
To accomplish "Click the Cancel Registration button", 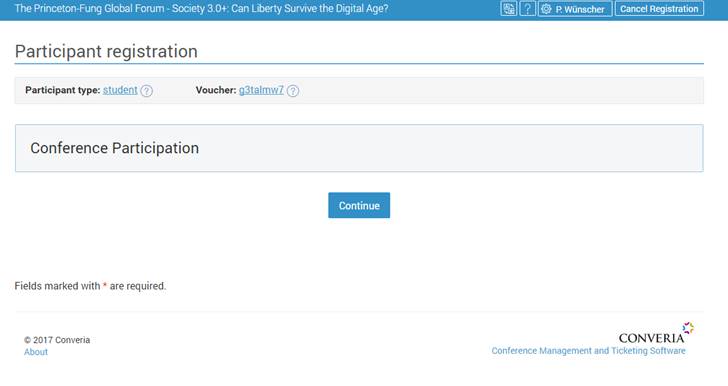I will pyautogui.click(x=659, y=9).
